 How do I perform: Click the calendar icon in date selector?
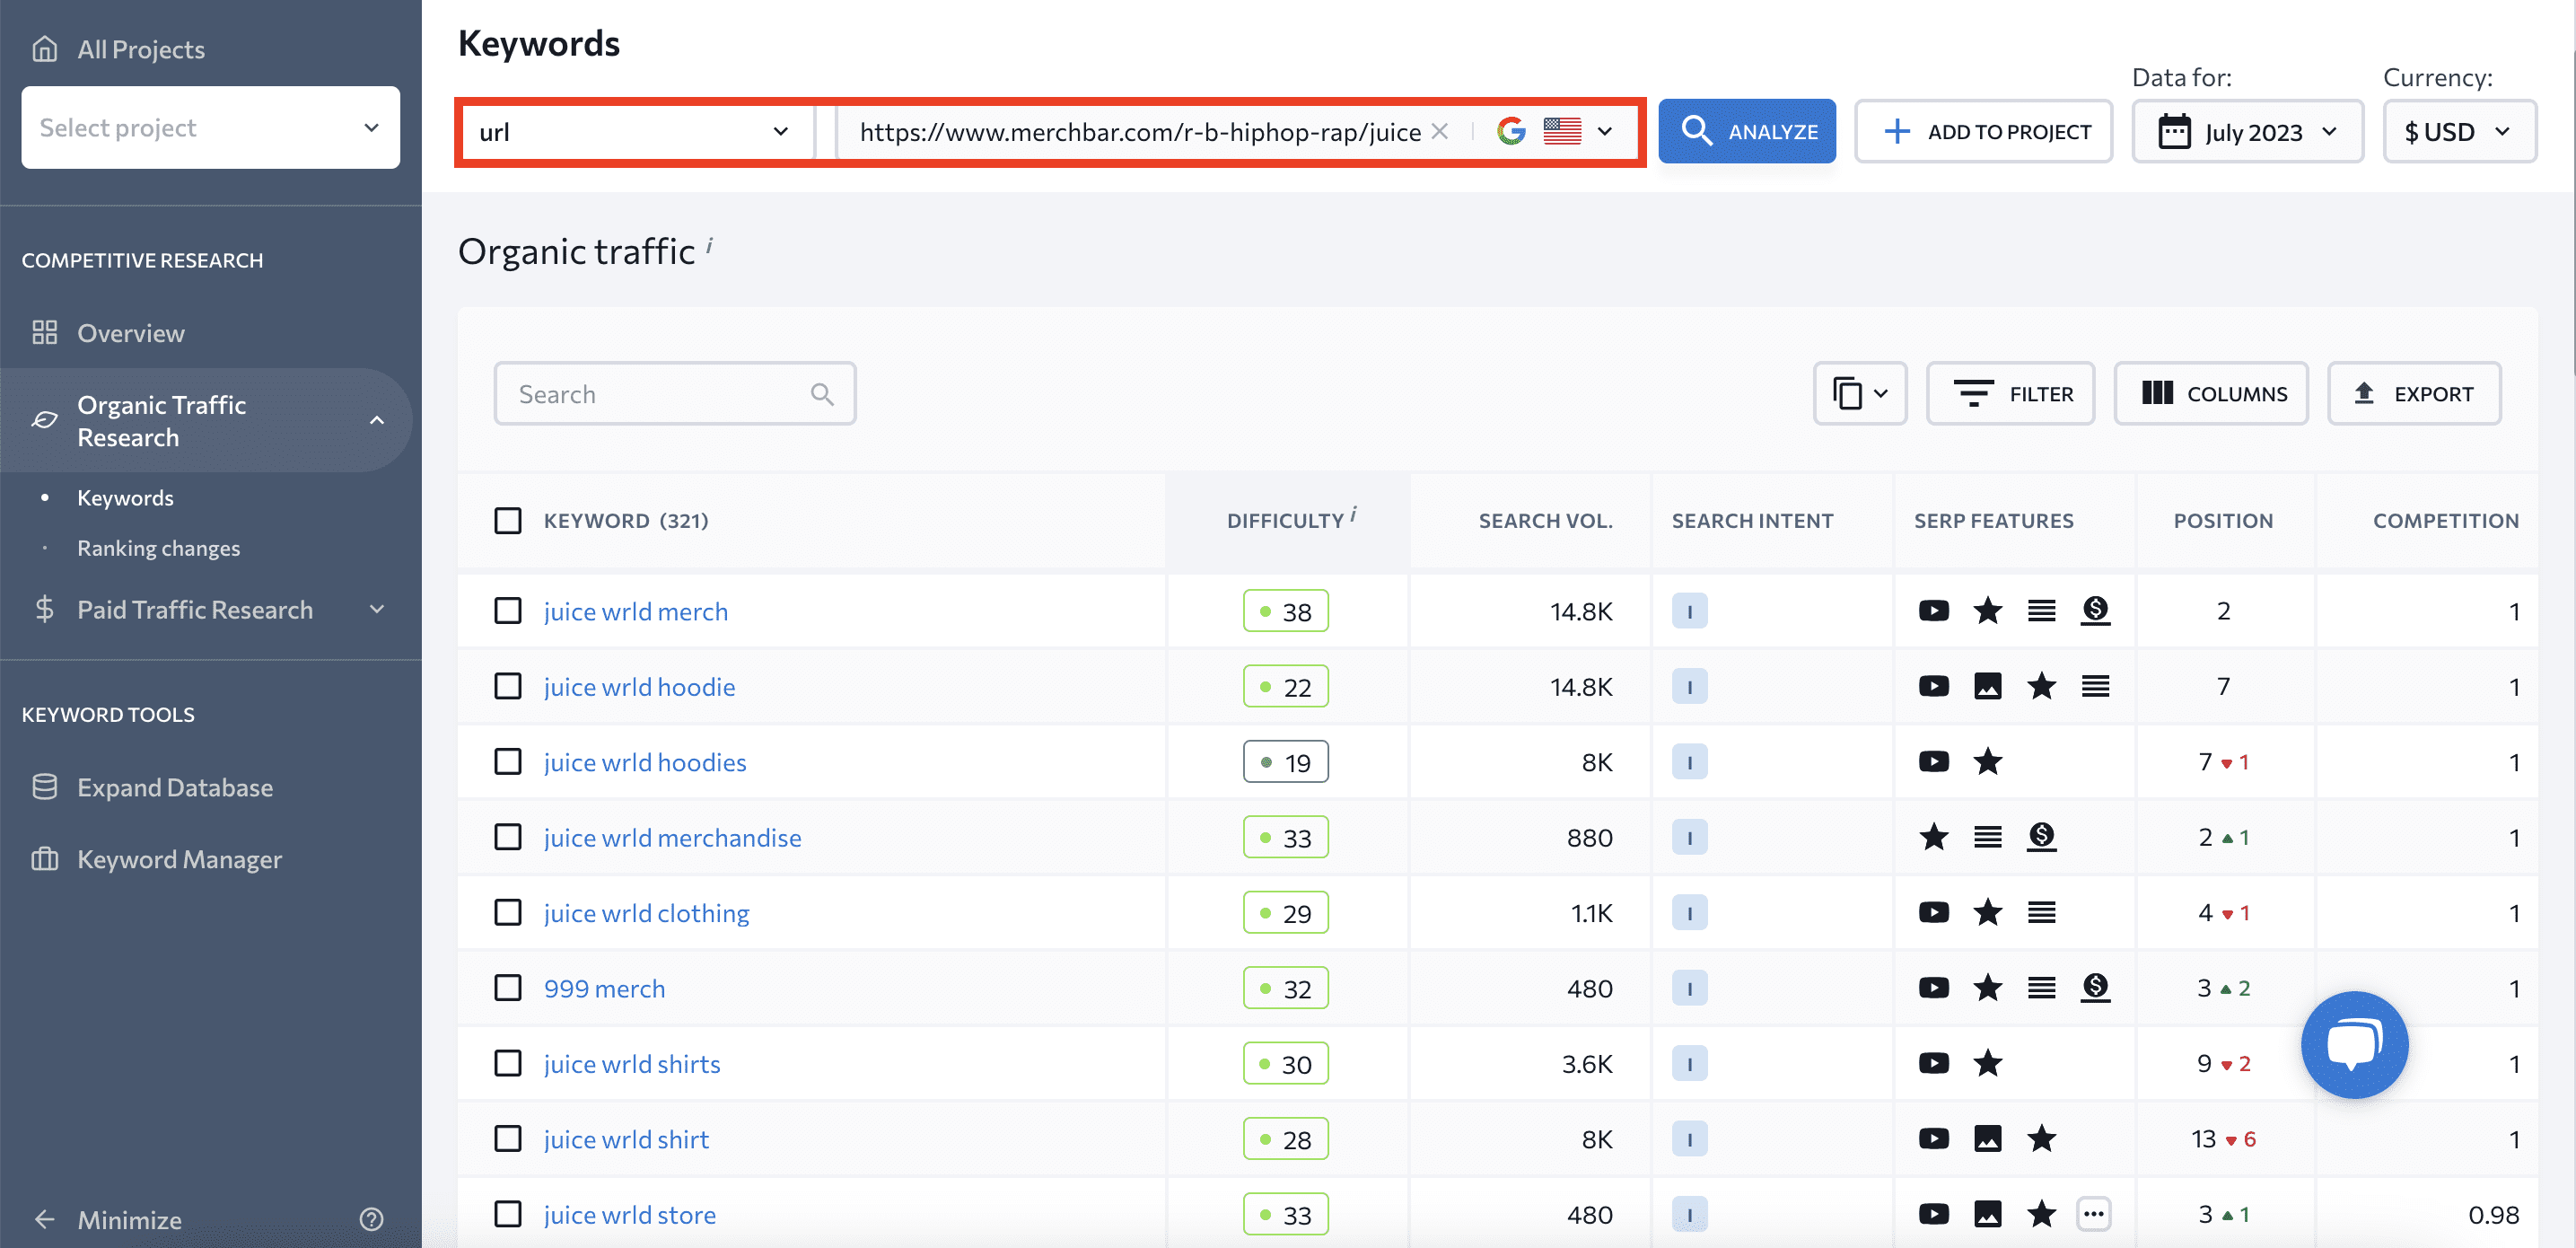pos(2174,131)
